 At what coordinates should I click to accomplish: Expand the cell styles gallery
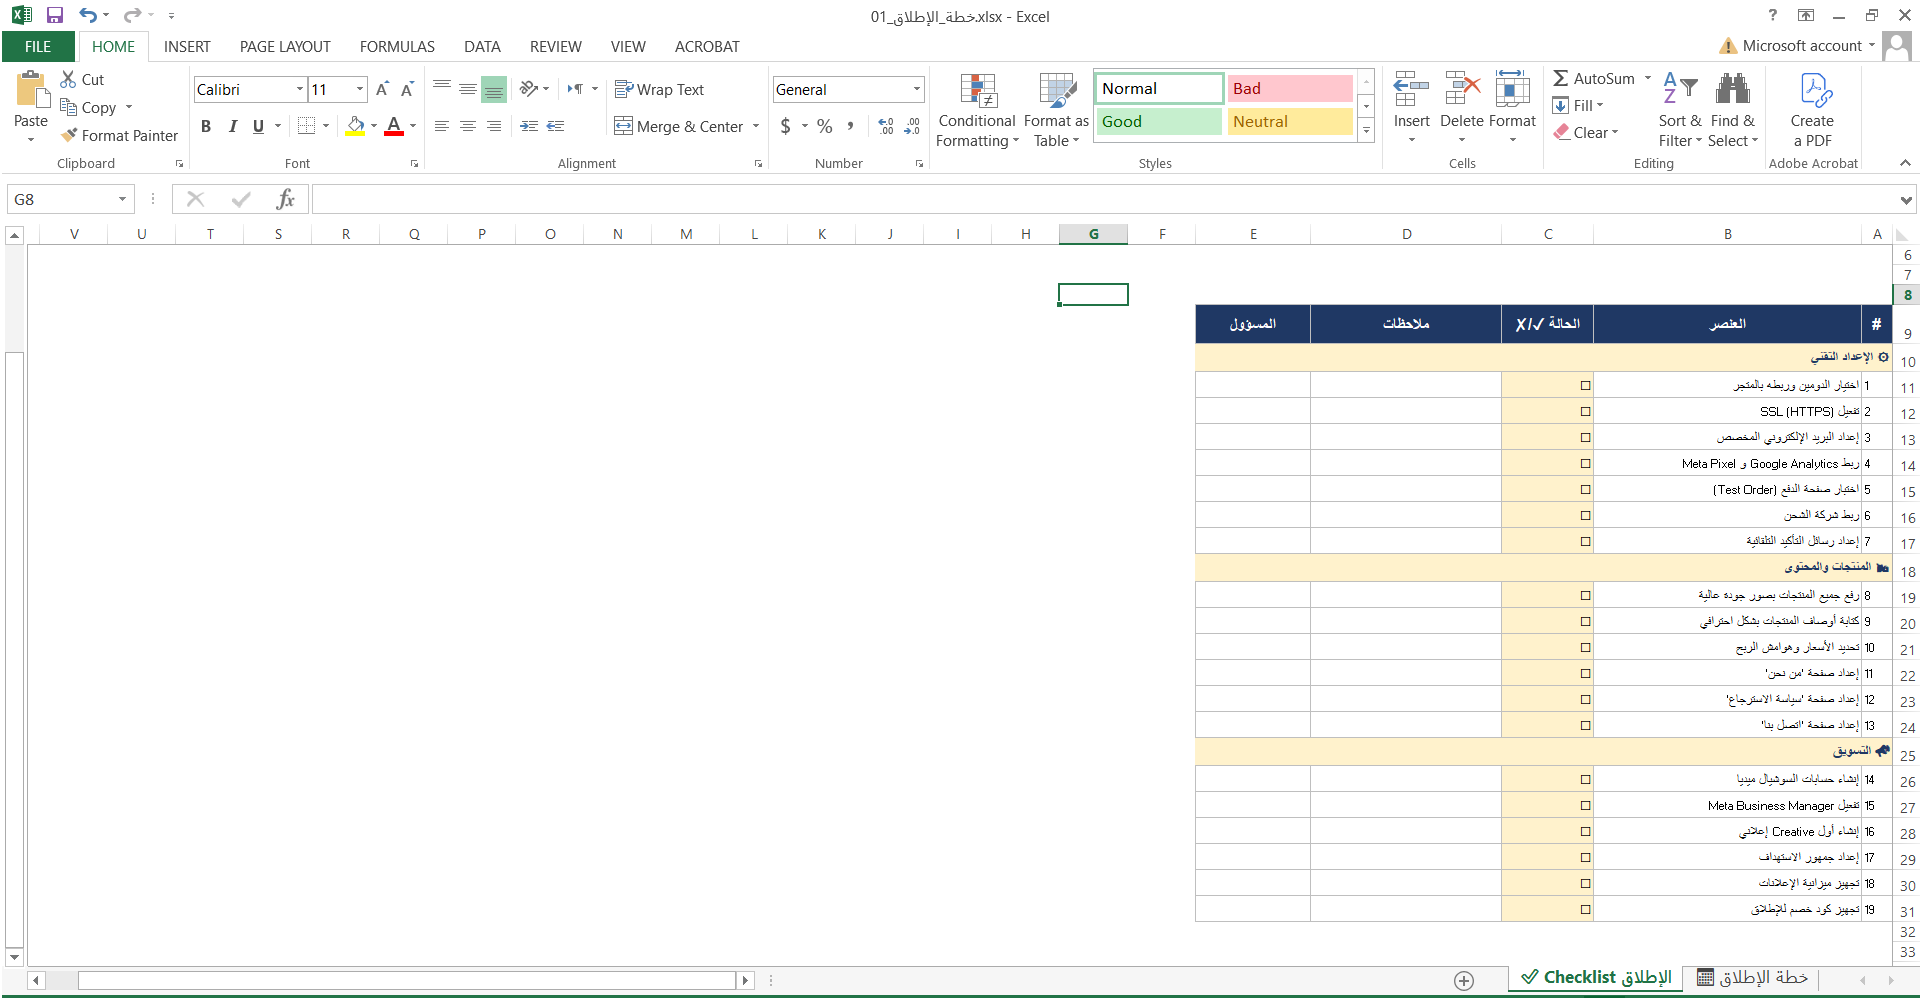[1366, 131]
